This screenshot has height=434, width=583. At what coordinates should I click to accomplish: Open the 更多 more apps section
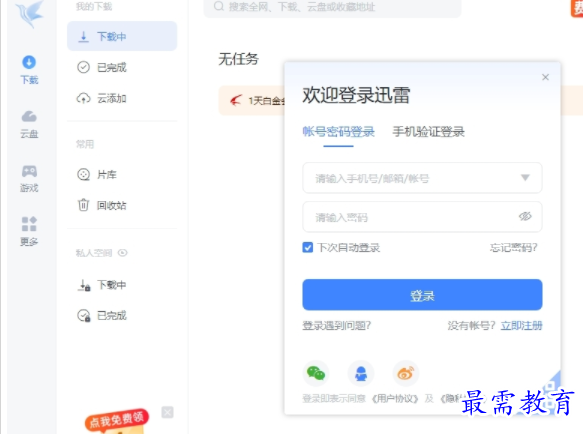(x=29, y=231)
